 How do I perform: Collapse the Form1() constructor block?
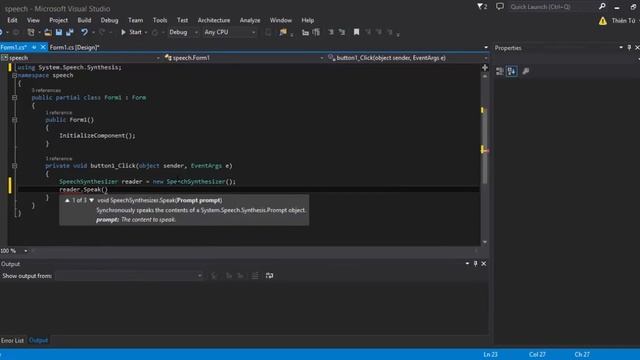point(14,120)
